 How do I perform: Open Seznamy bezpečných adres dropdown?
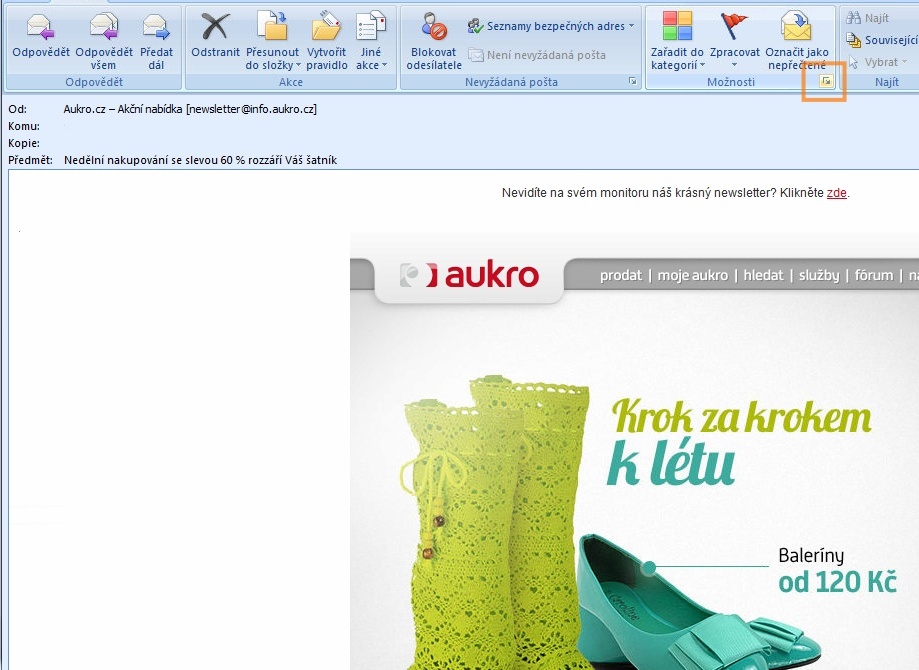(551, 26)
